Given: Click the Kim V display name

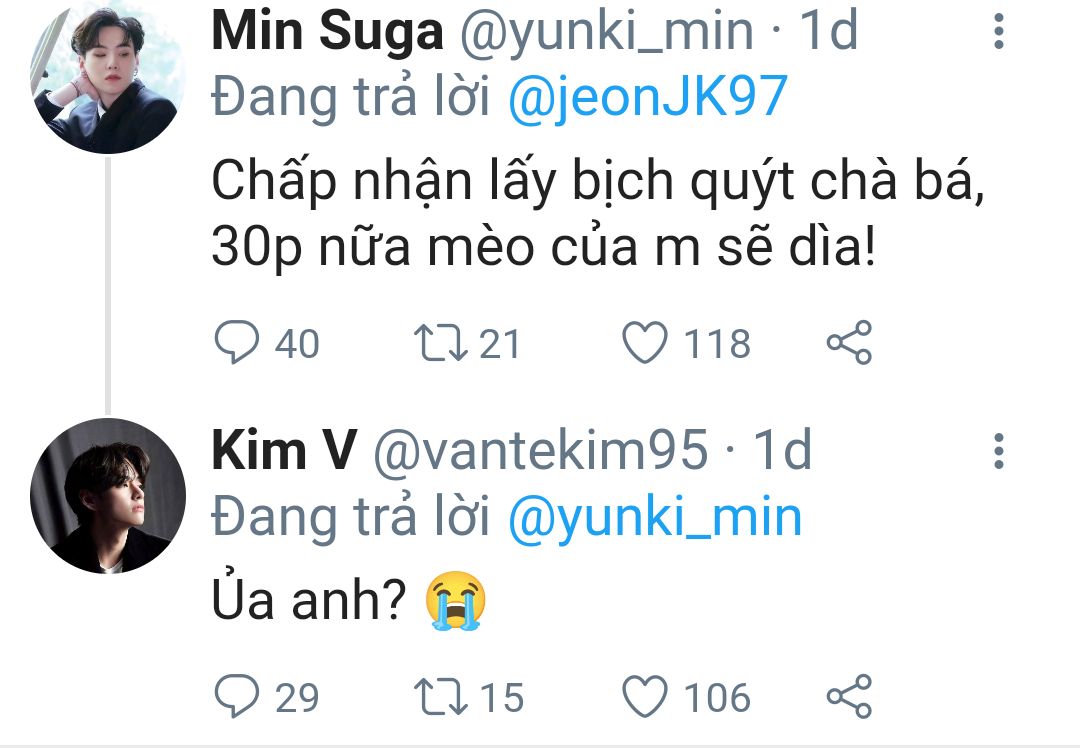Looking at the screenshot, I should (x=283, y=452).
